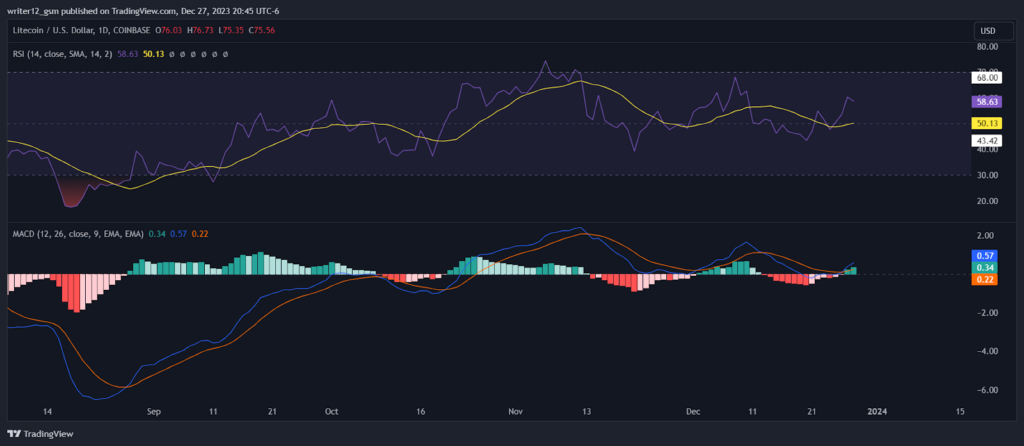Screen dimensions: 1024x446
Task: Click the -4.00 MACD scale label
Action: [985, 351]
